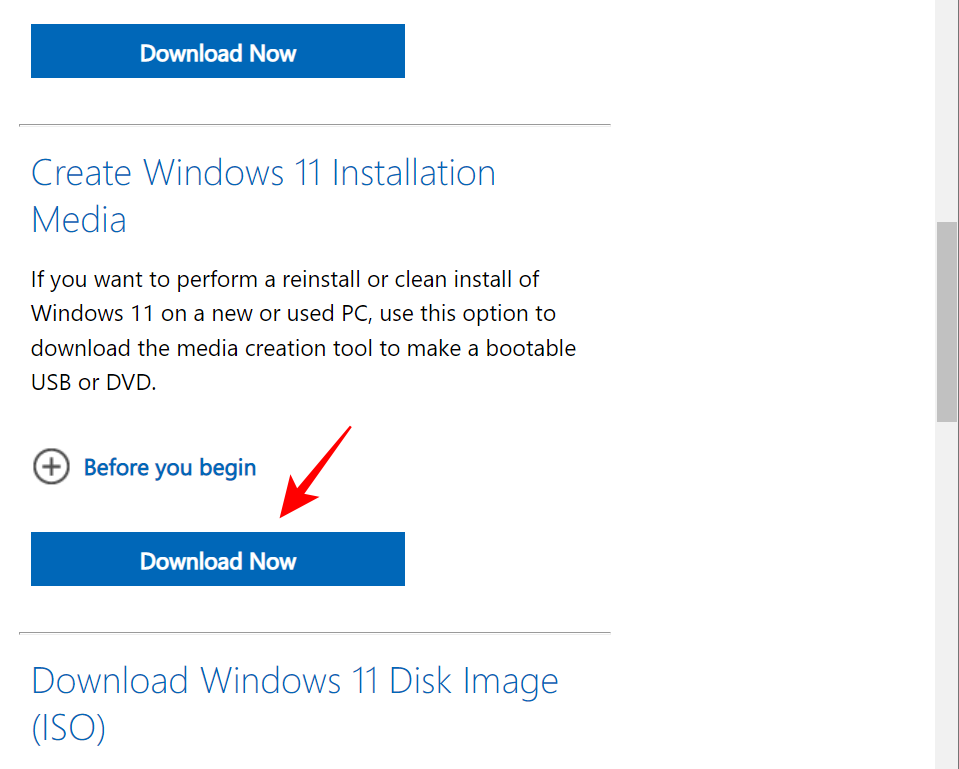Click the scrollbar thumb on the right

click(947, 300)
